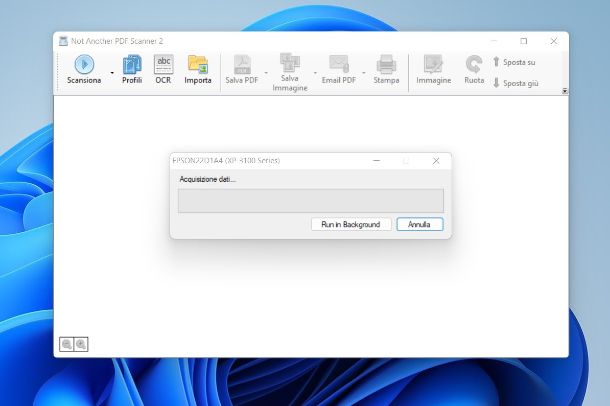The width and height of the screenshot is (610, 406).
Task: Click the Run in Background button
Action: 351,224
